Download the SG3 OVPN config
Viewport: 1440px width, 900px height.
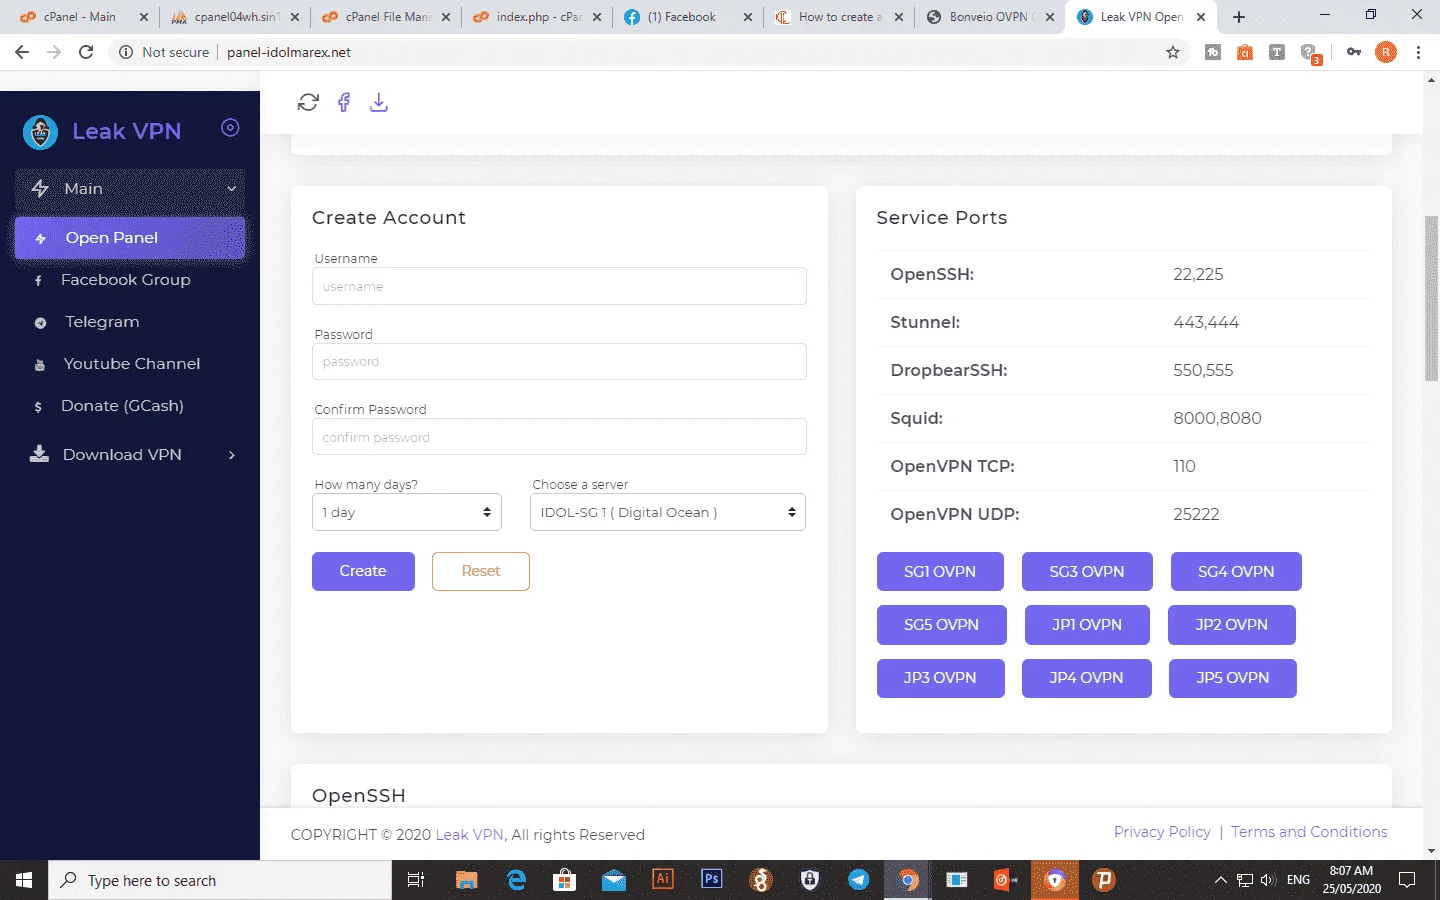tap(1087, 572)
